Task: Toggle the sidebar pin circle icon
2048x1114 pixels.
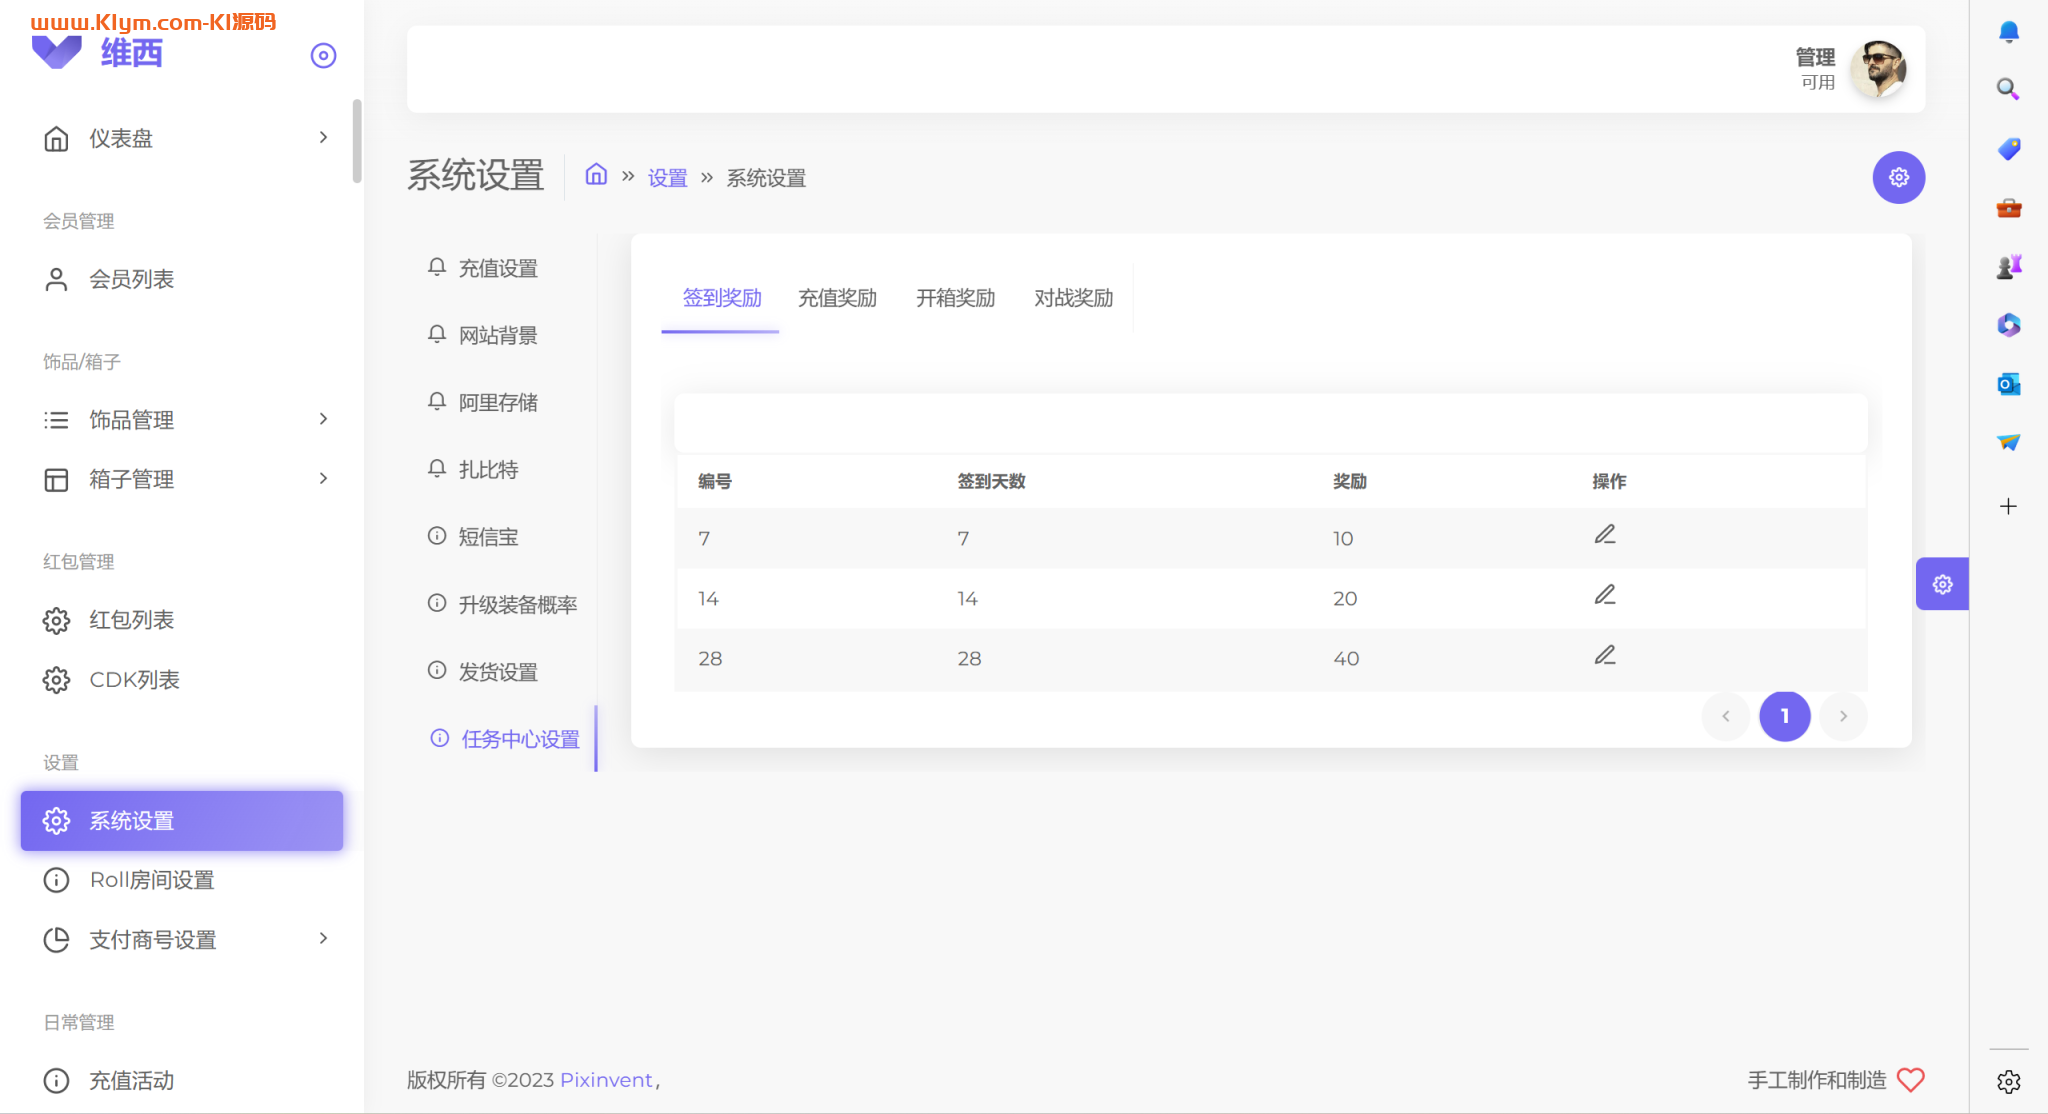Action: (x=323, y=56)
